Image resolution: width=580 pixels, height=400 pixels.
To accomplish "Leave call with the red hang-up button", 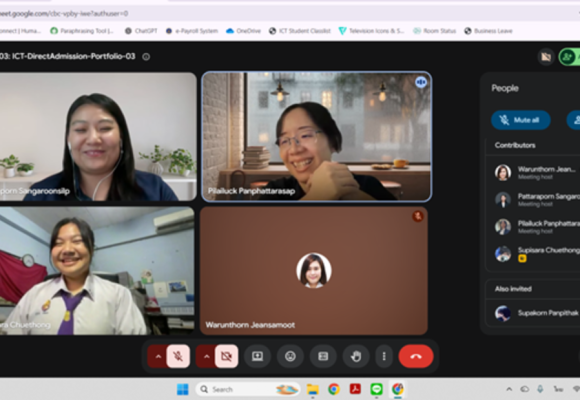I will tap(416, 356).
